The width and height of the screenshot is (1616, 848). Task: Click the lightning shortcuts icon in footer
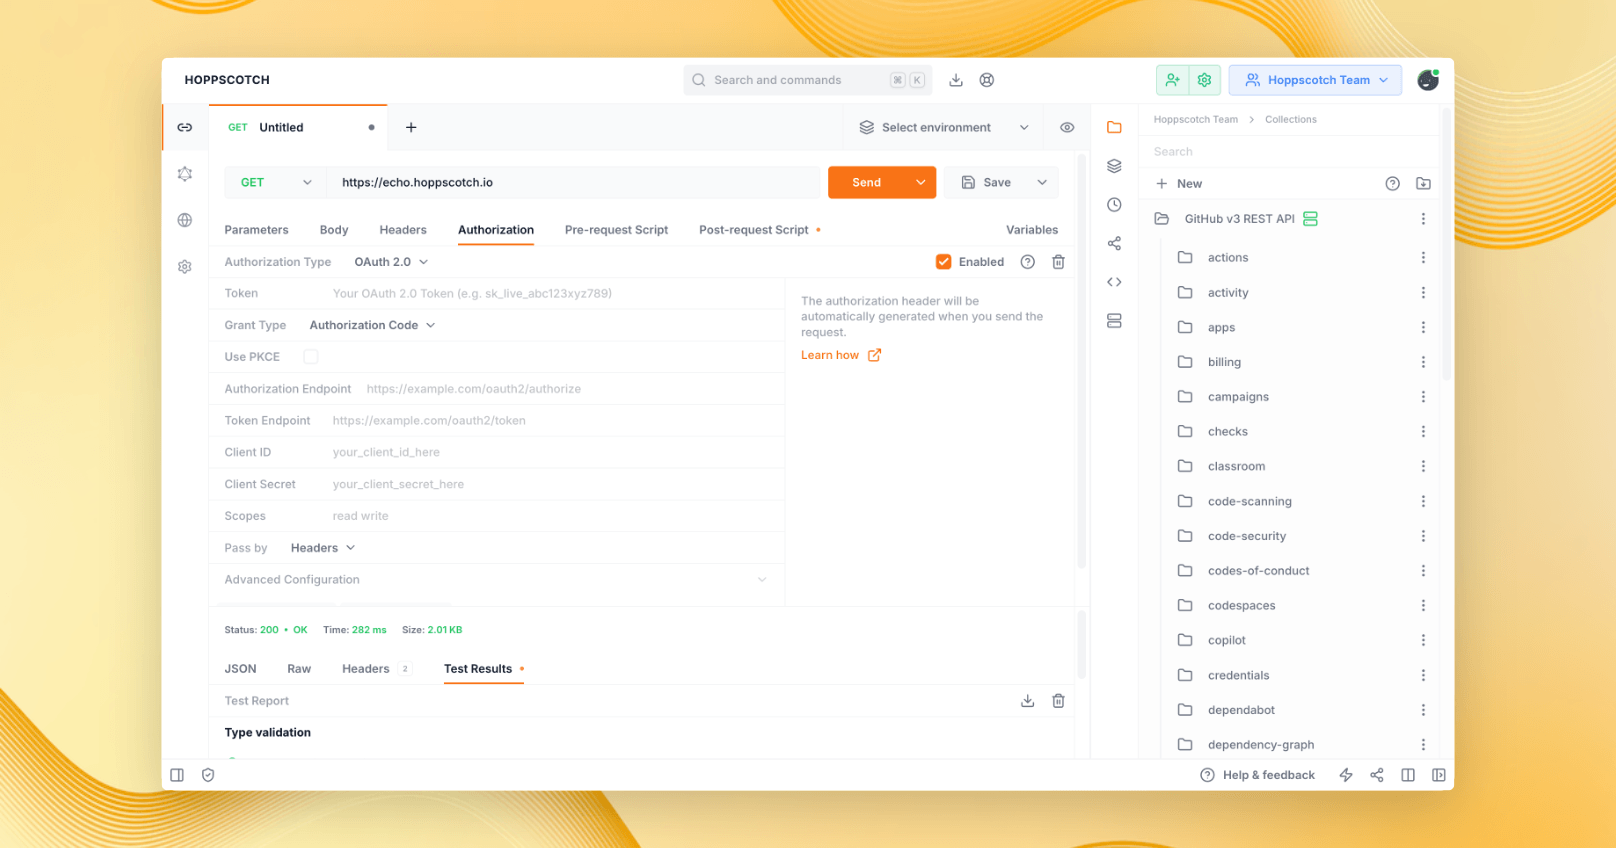click(x=1346, y=775)
